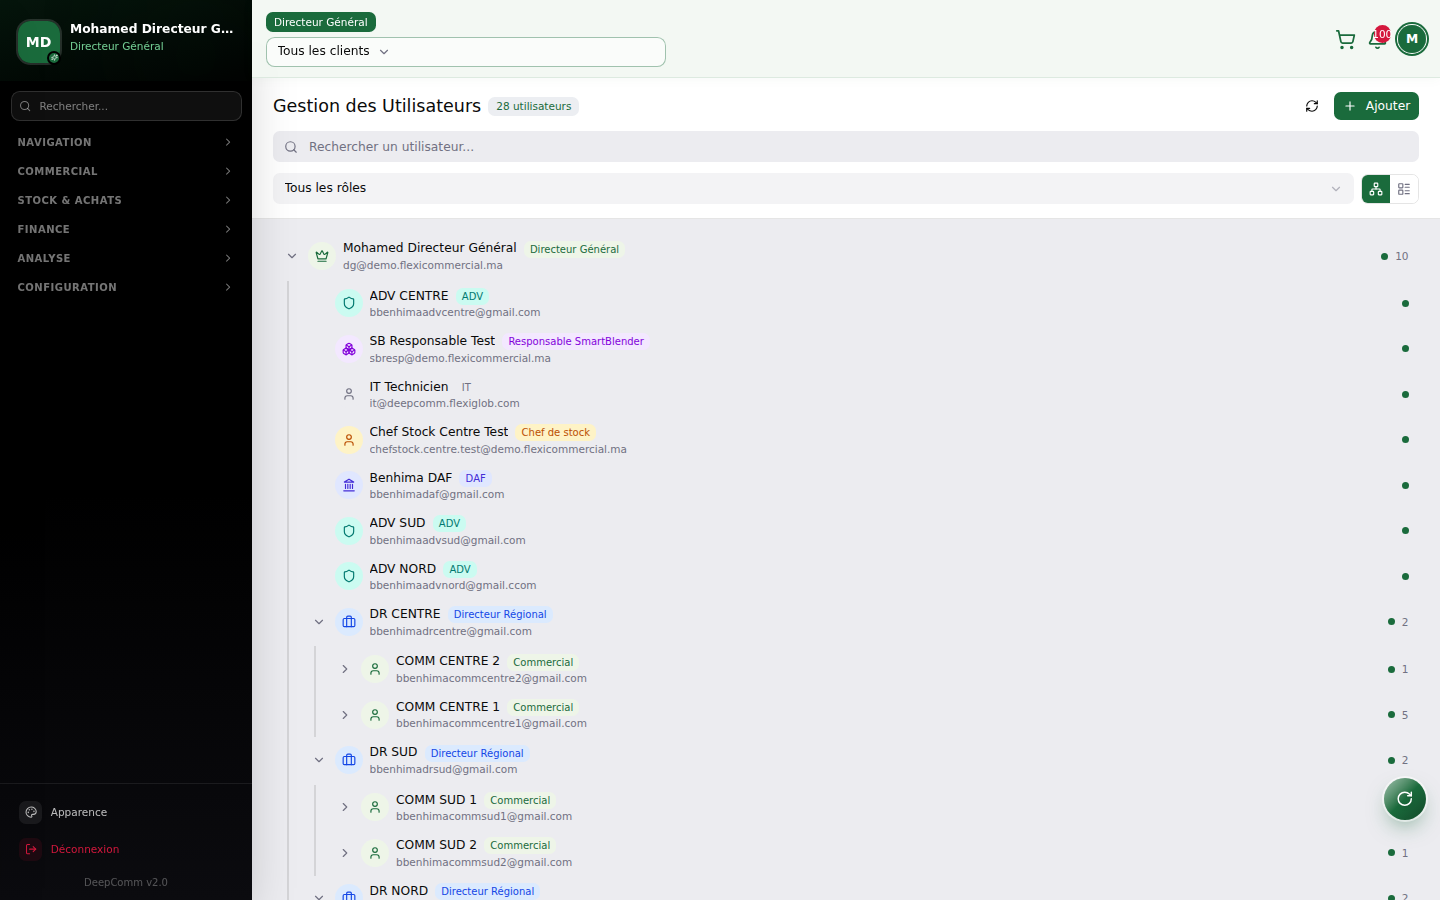Expand the CONFIGURATION menu section

pos(126,287)
